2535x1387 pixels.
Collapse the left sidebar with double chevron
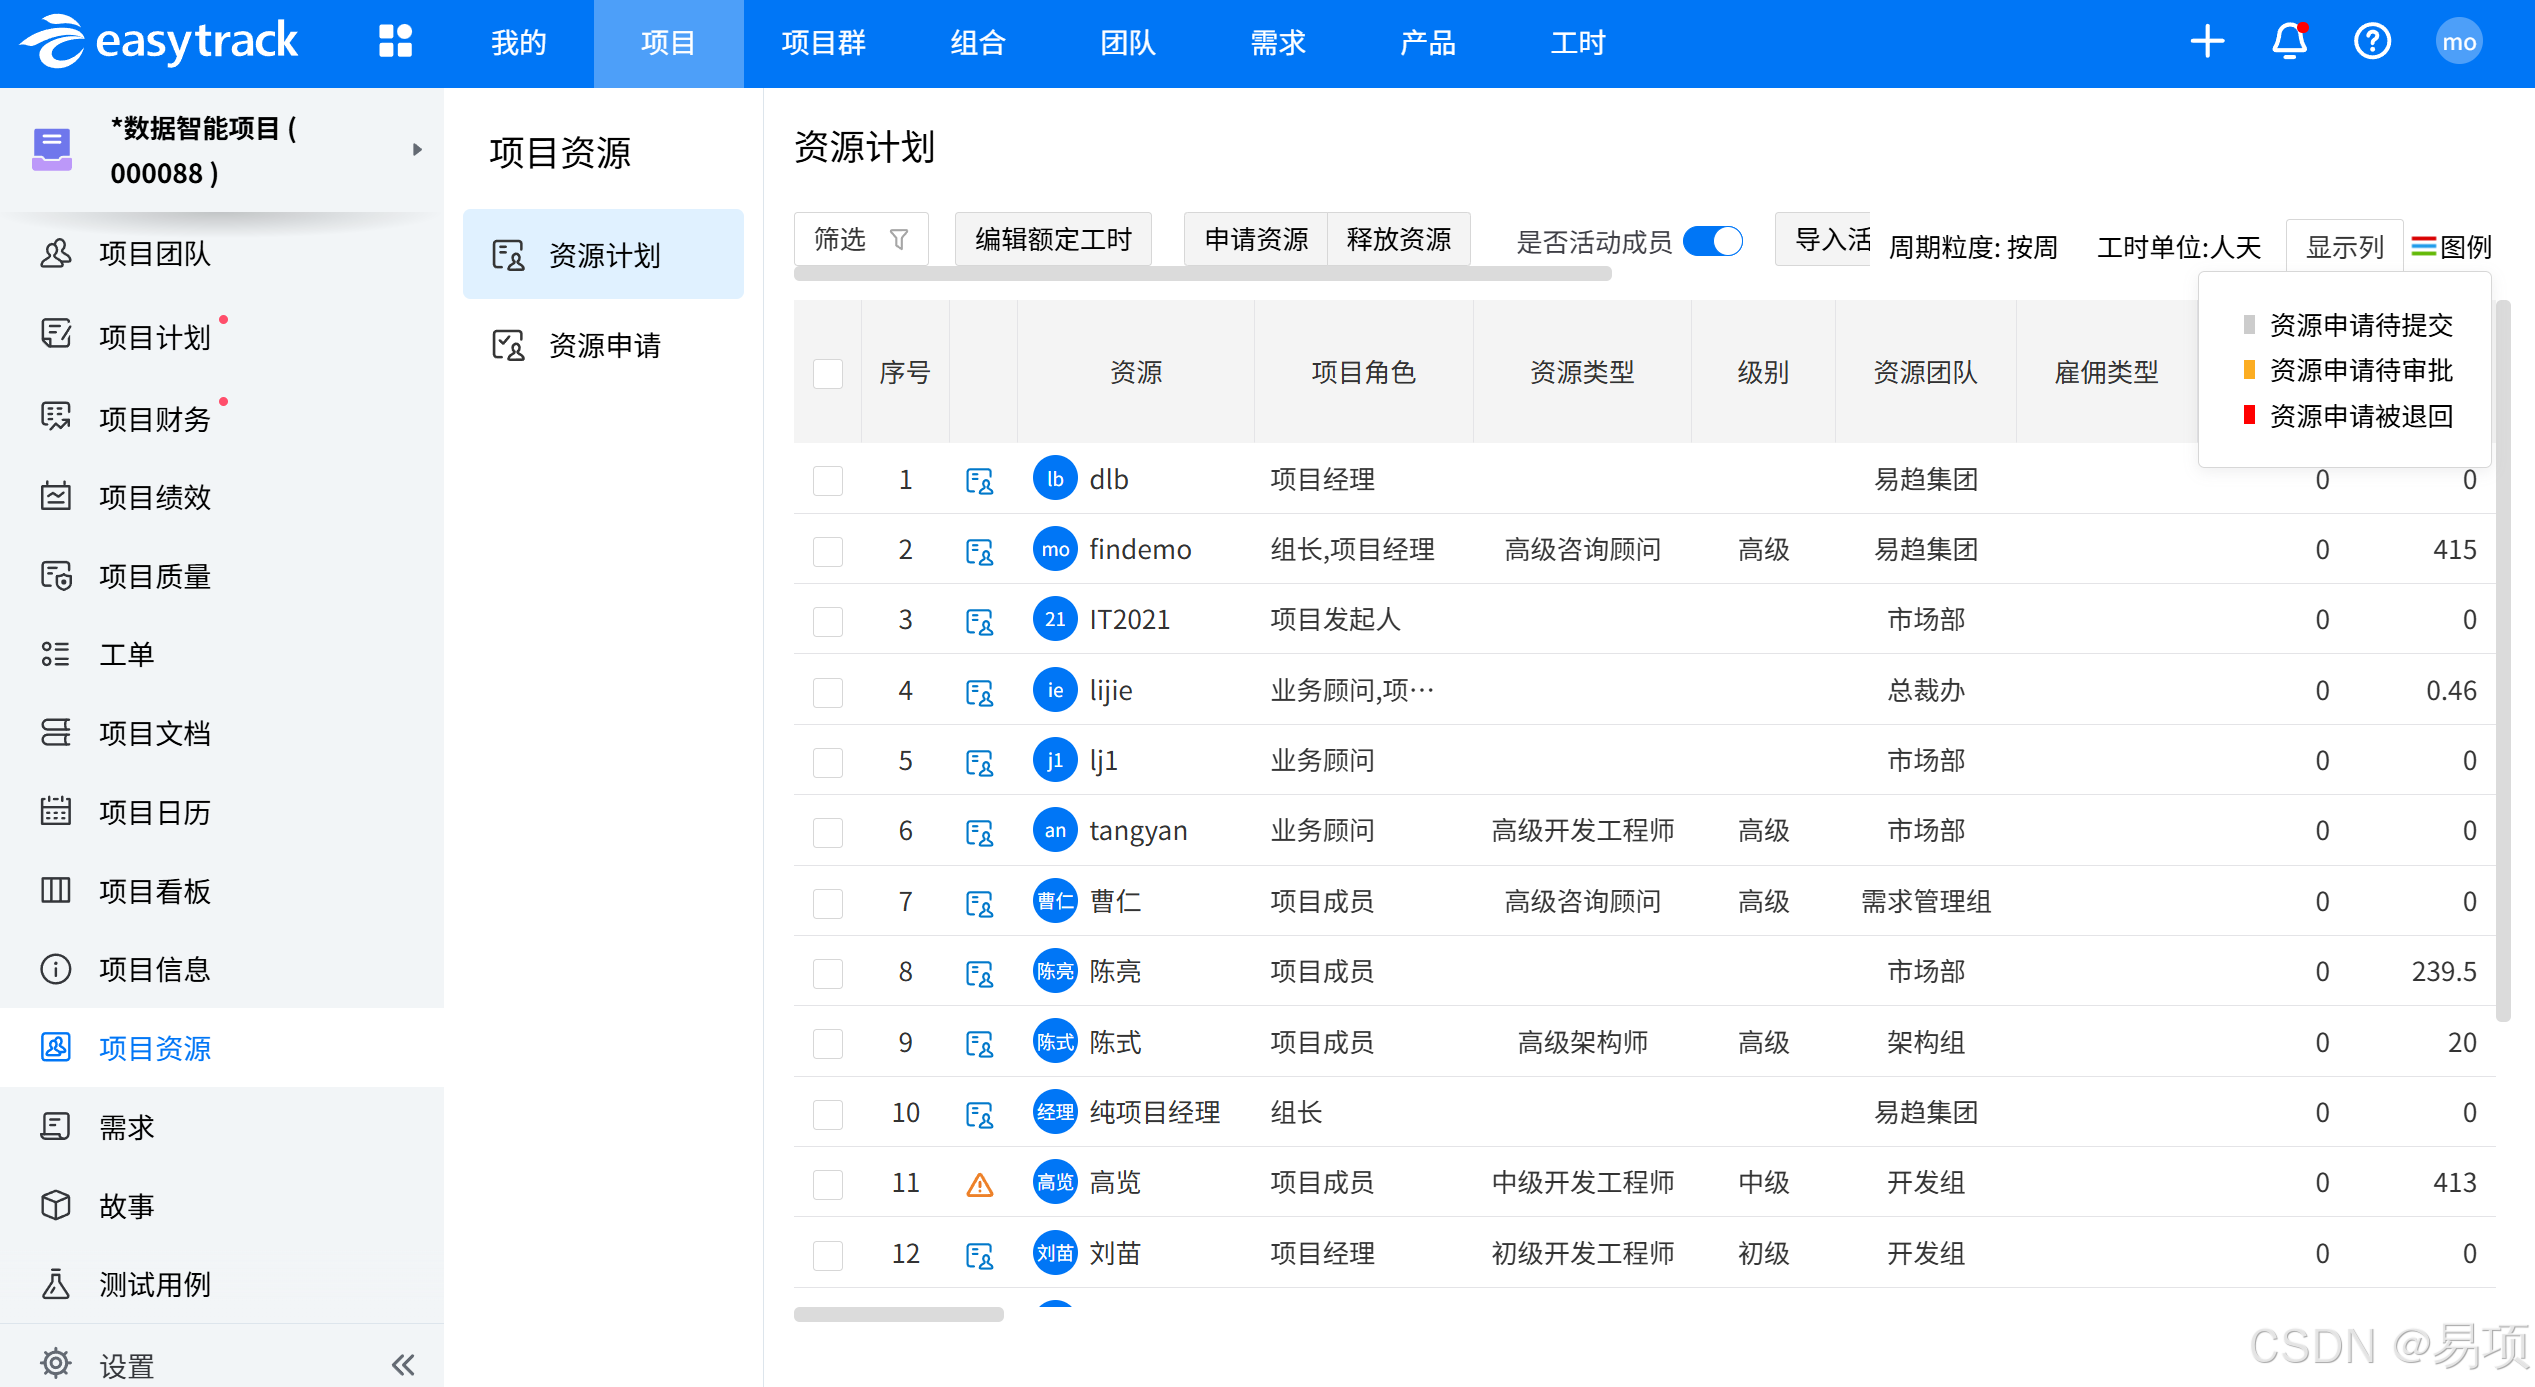coord(403,1365)
